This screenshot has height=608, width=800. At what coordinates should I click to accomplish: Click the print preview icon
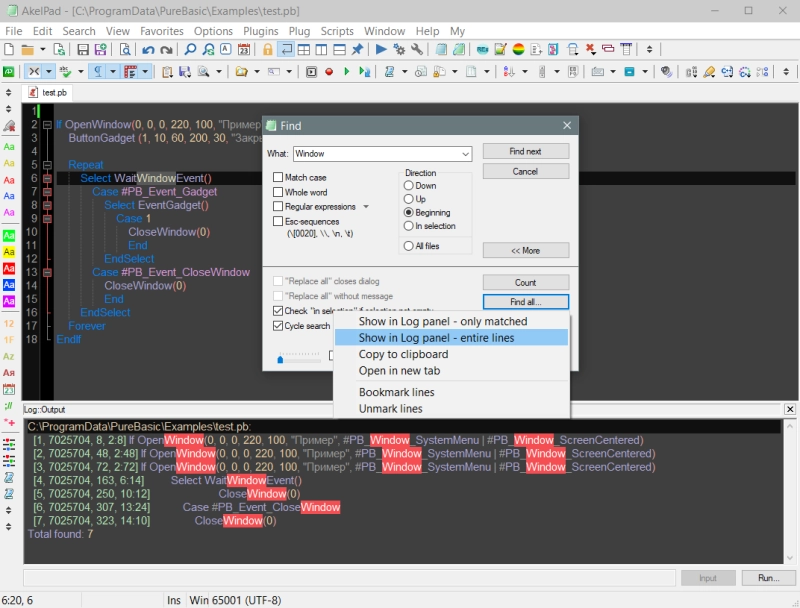124,49
